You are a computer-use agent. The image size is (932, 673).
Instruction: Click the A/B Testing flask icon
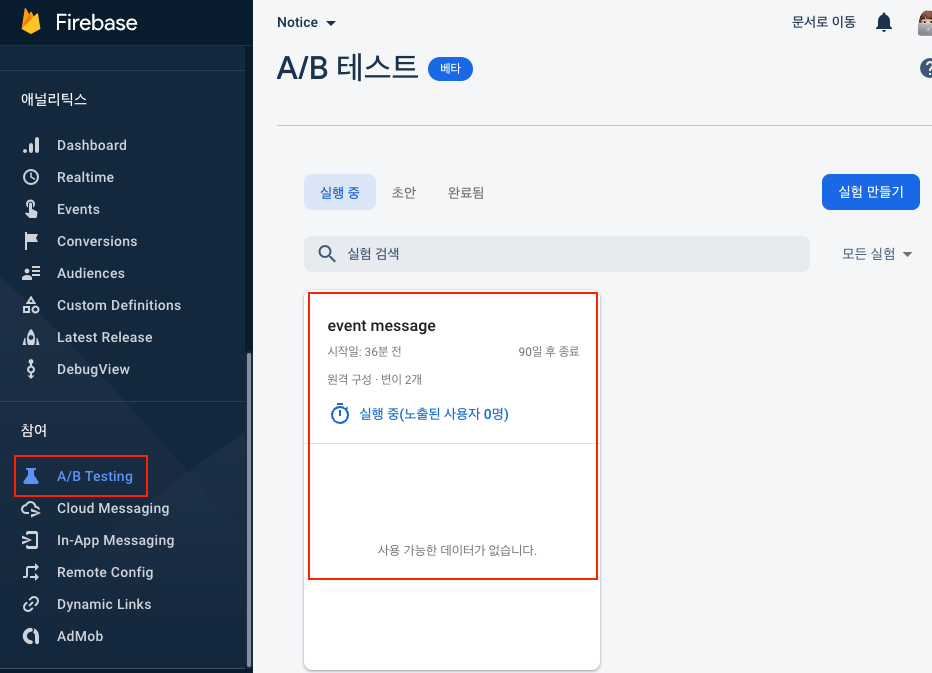point(31,476)
